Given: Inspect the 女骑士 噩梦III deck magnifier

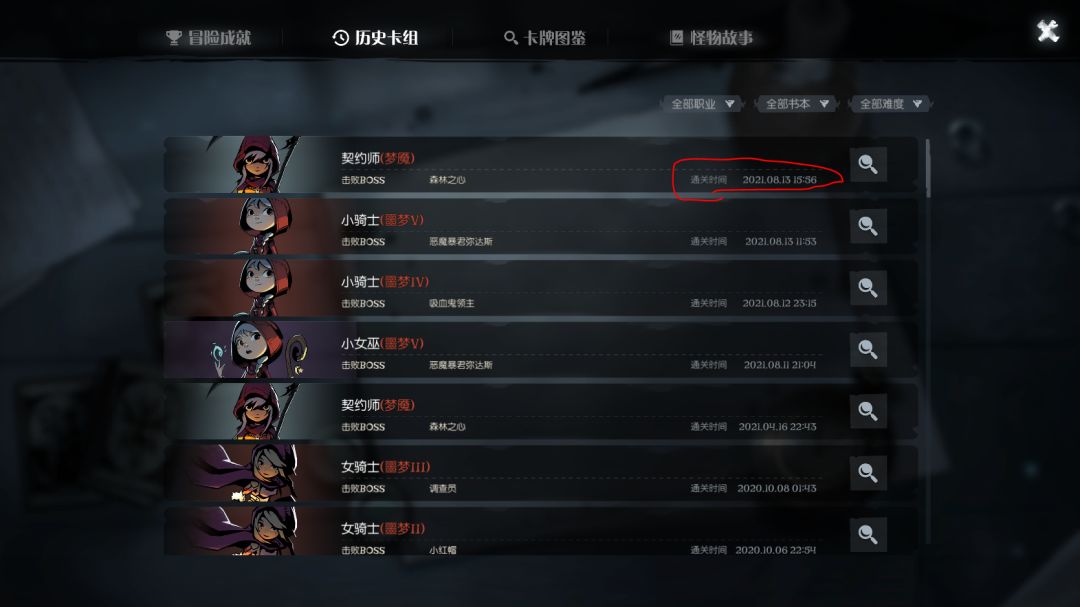Looking at the screenshot, I should (x=868, y=473).
